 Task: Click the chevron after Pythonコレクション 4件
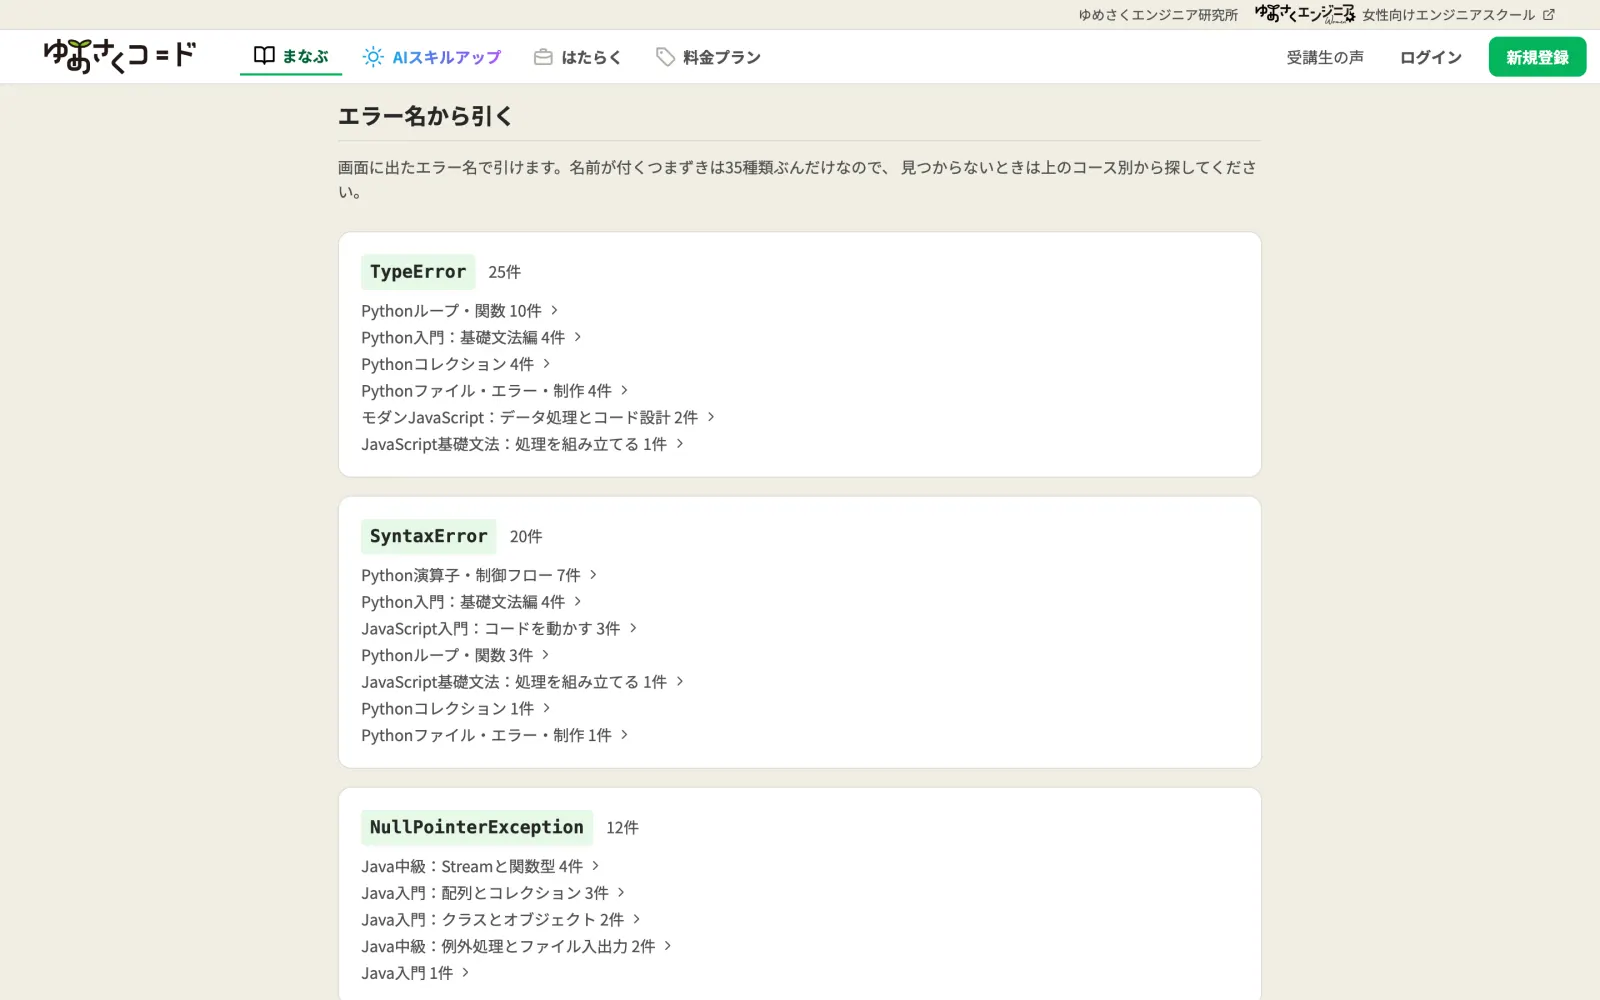click(546, 364)
